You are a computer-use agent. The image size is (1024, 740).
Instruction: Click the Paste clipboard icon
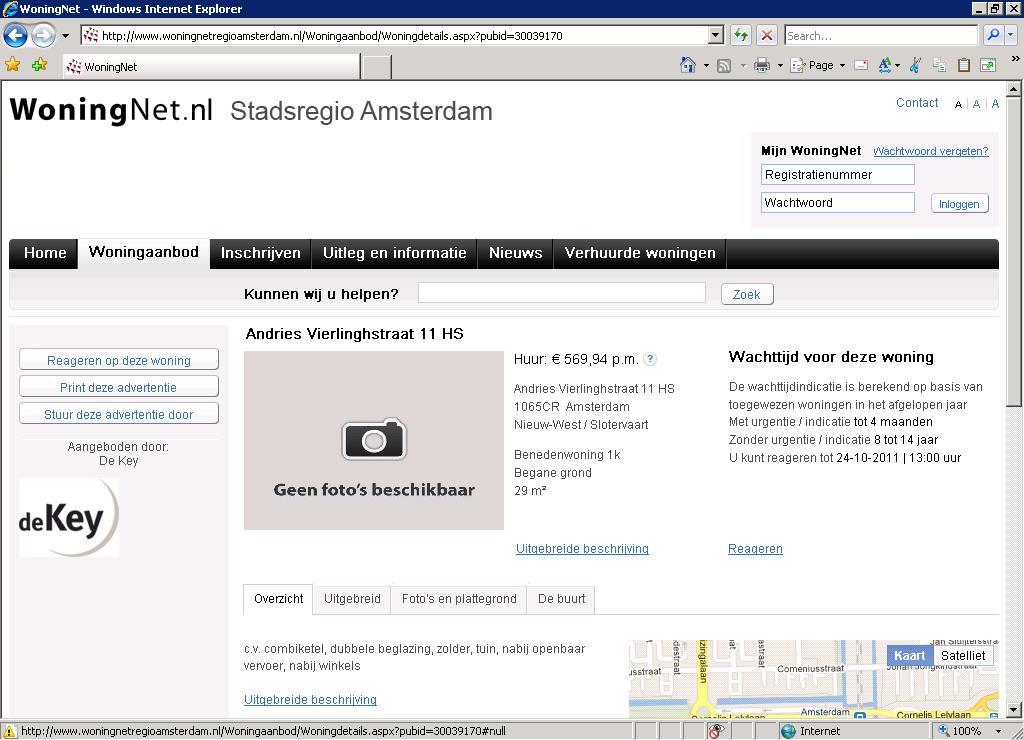(x=964, y=65)
